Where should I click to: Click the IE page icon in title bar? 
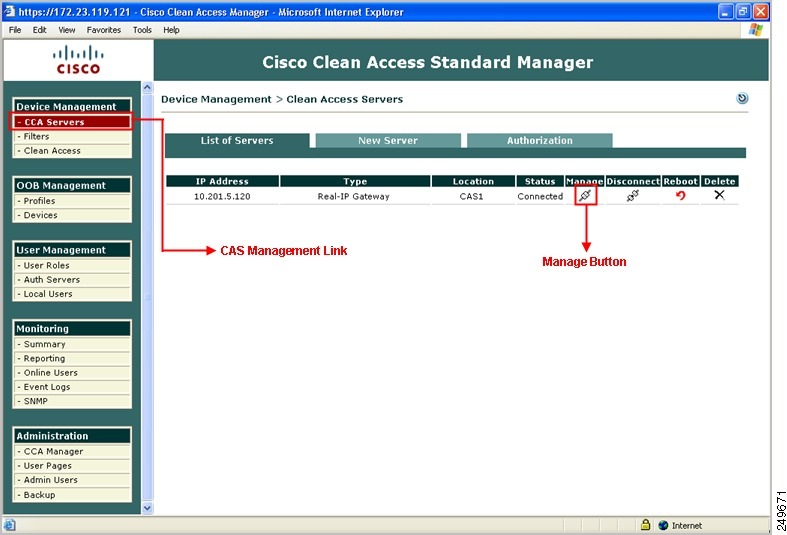pos(9,11)
